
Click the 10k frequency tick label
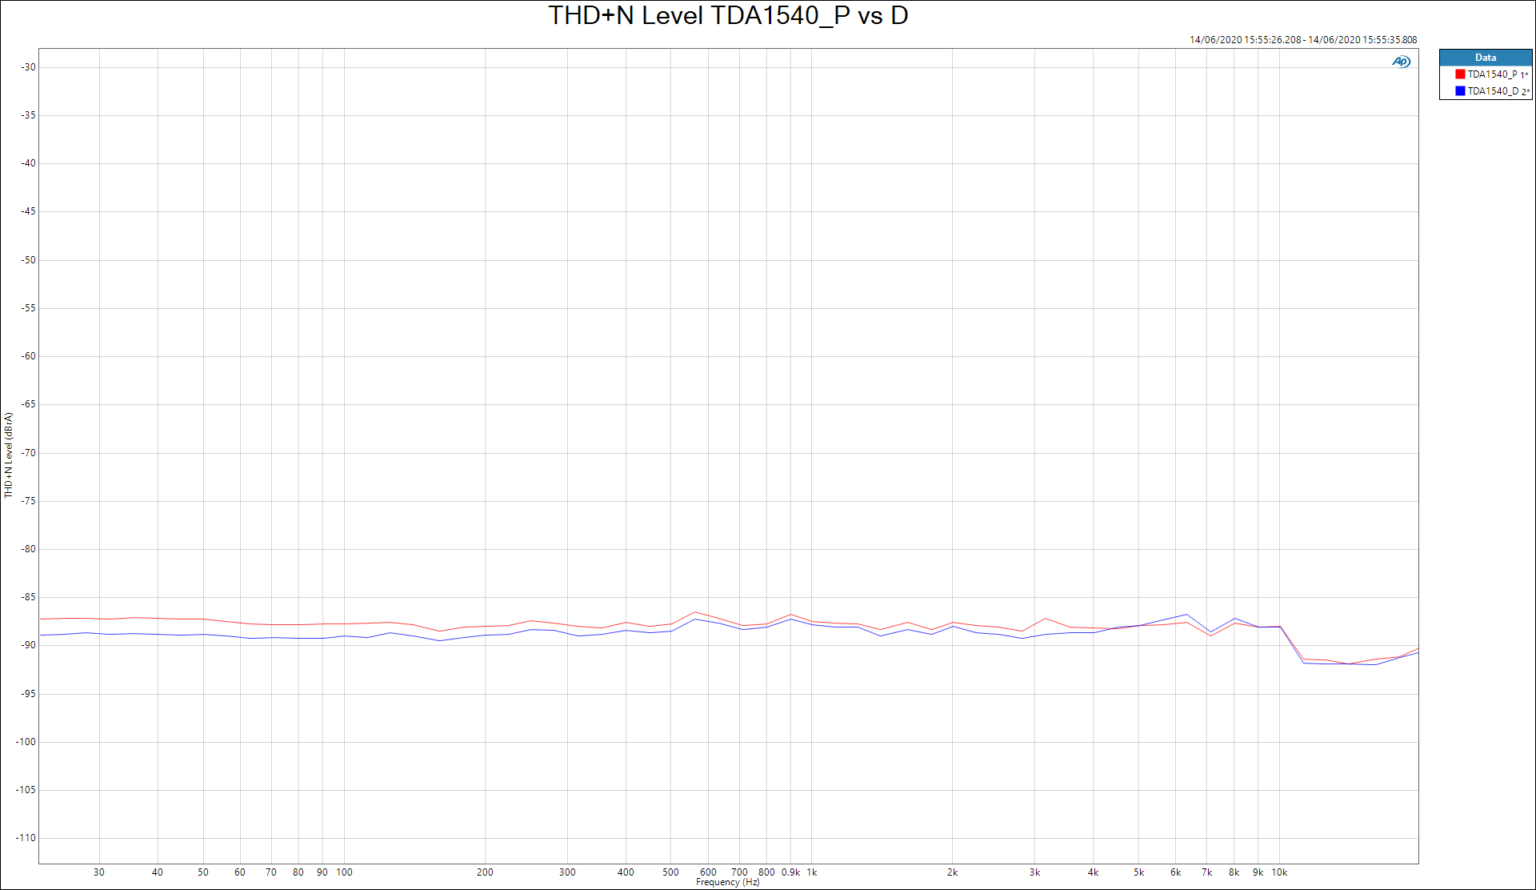pyautogui.click(x=1282, y=870)
